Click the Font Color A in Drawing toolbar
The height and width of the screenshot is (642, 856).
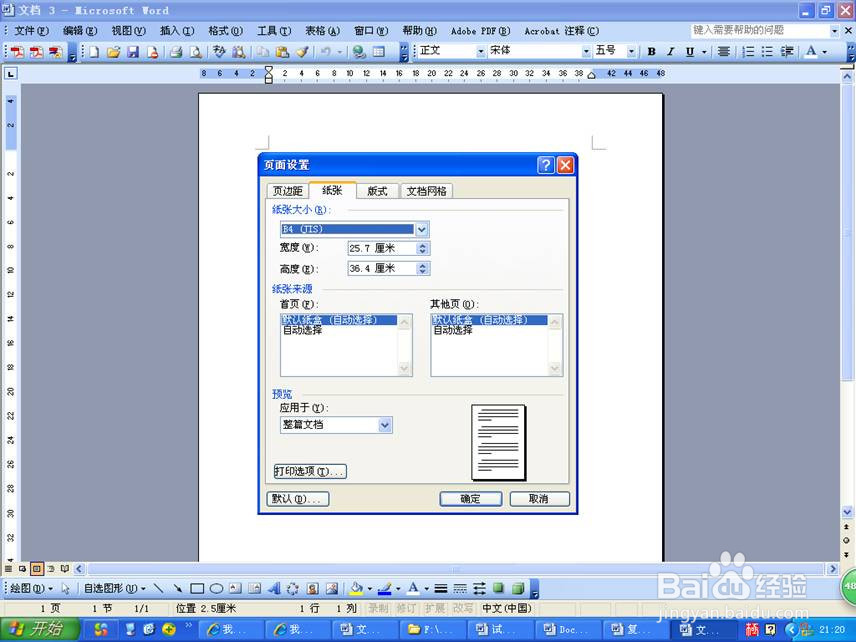413,588
